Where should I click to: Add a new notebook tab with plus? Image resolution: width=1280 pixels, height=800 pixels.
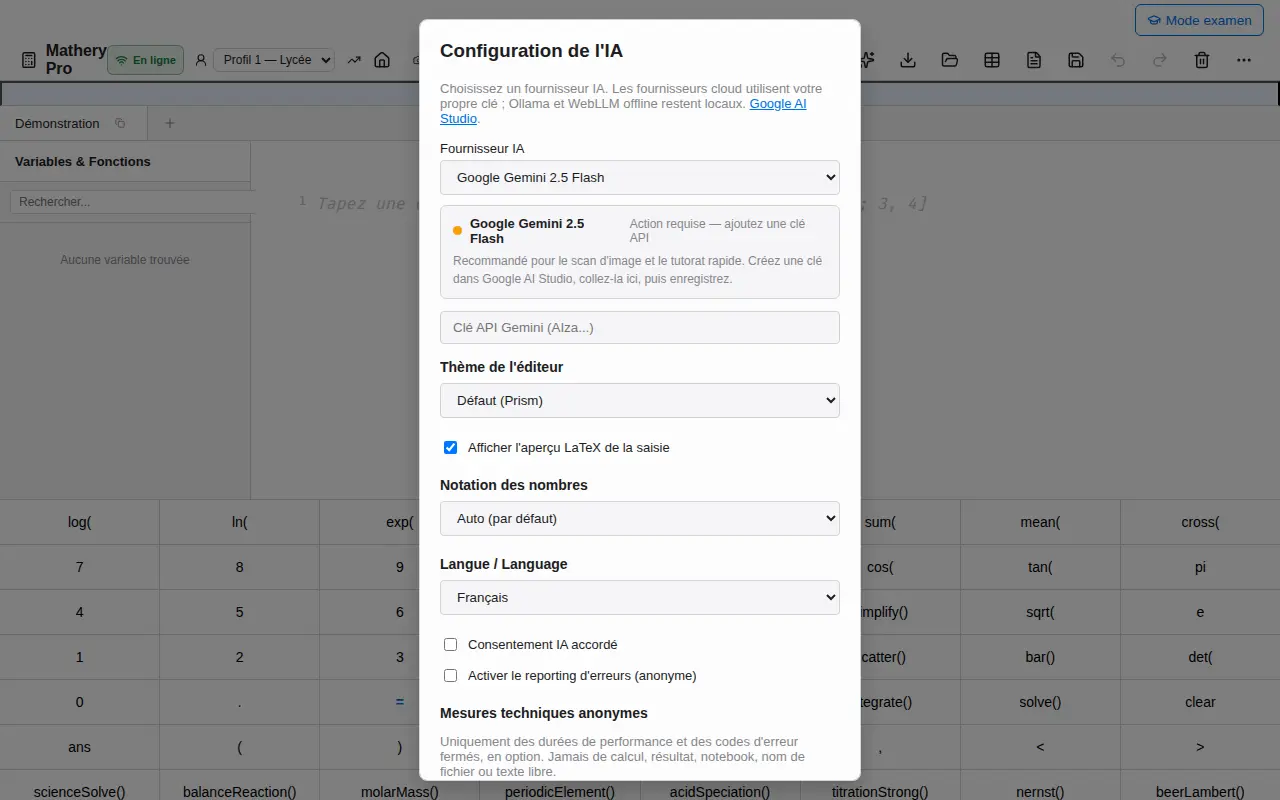170,124
